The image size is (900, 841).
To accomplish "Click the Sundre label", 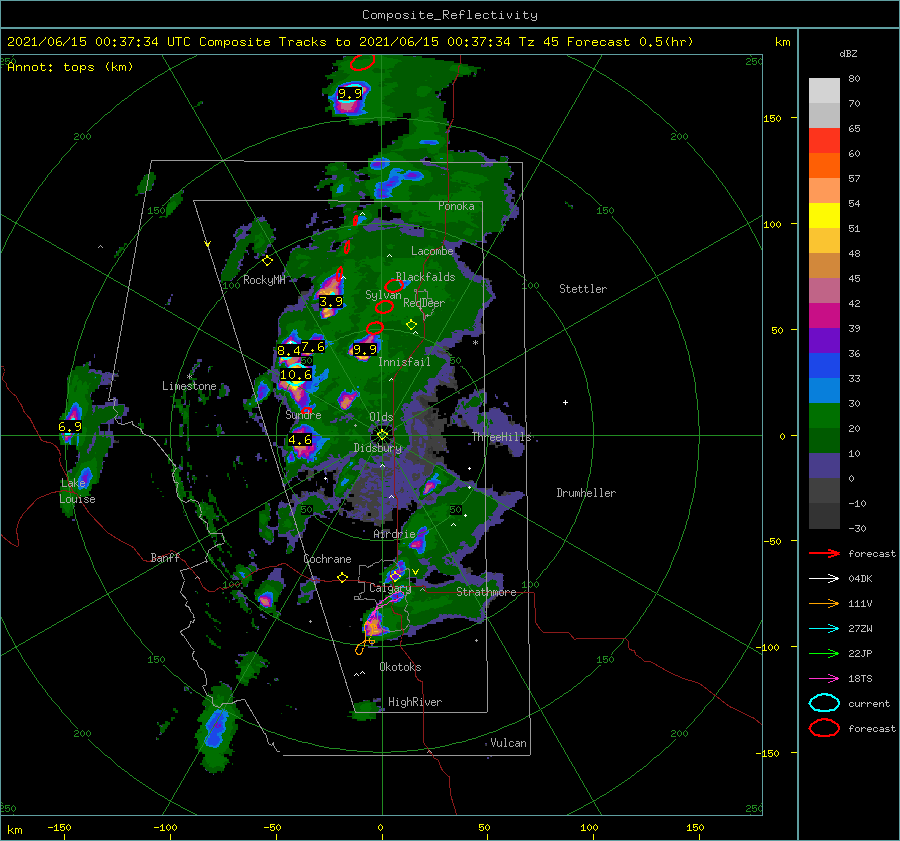I will click(x=304, y=414).
